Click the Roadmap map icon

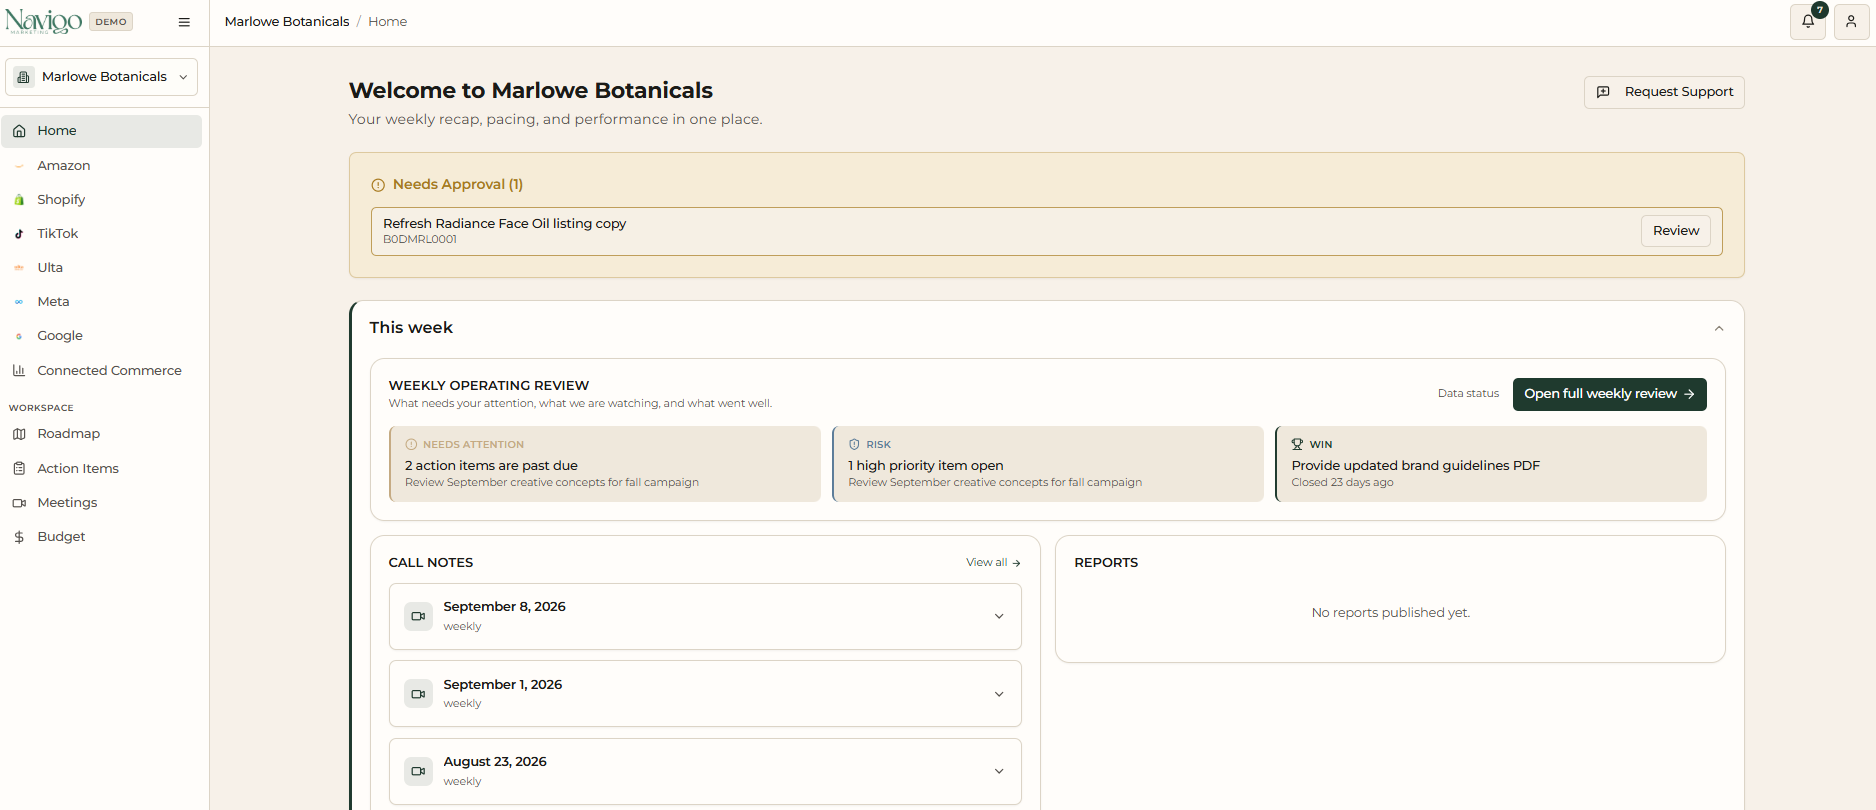point(19,434)
